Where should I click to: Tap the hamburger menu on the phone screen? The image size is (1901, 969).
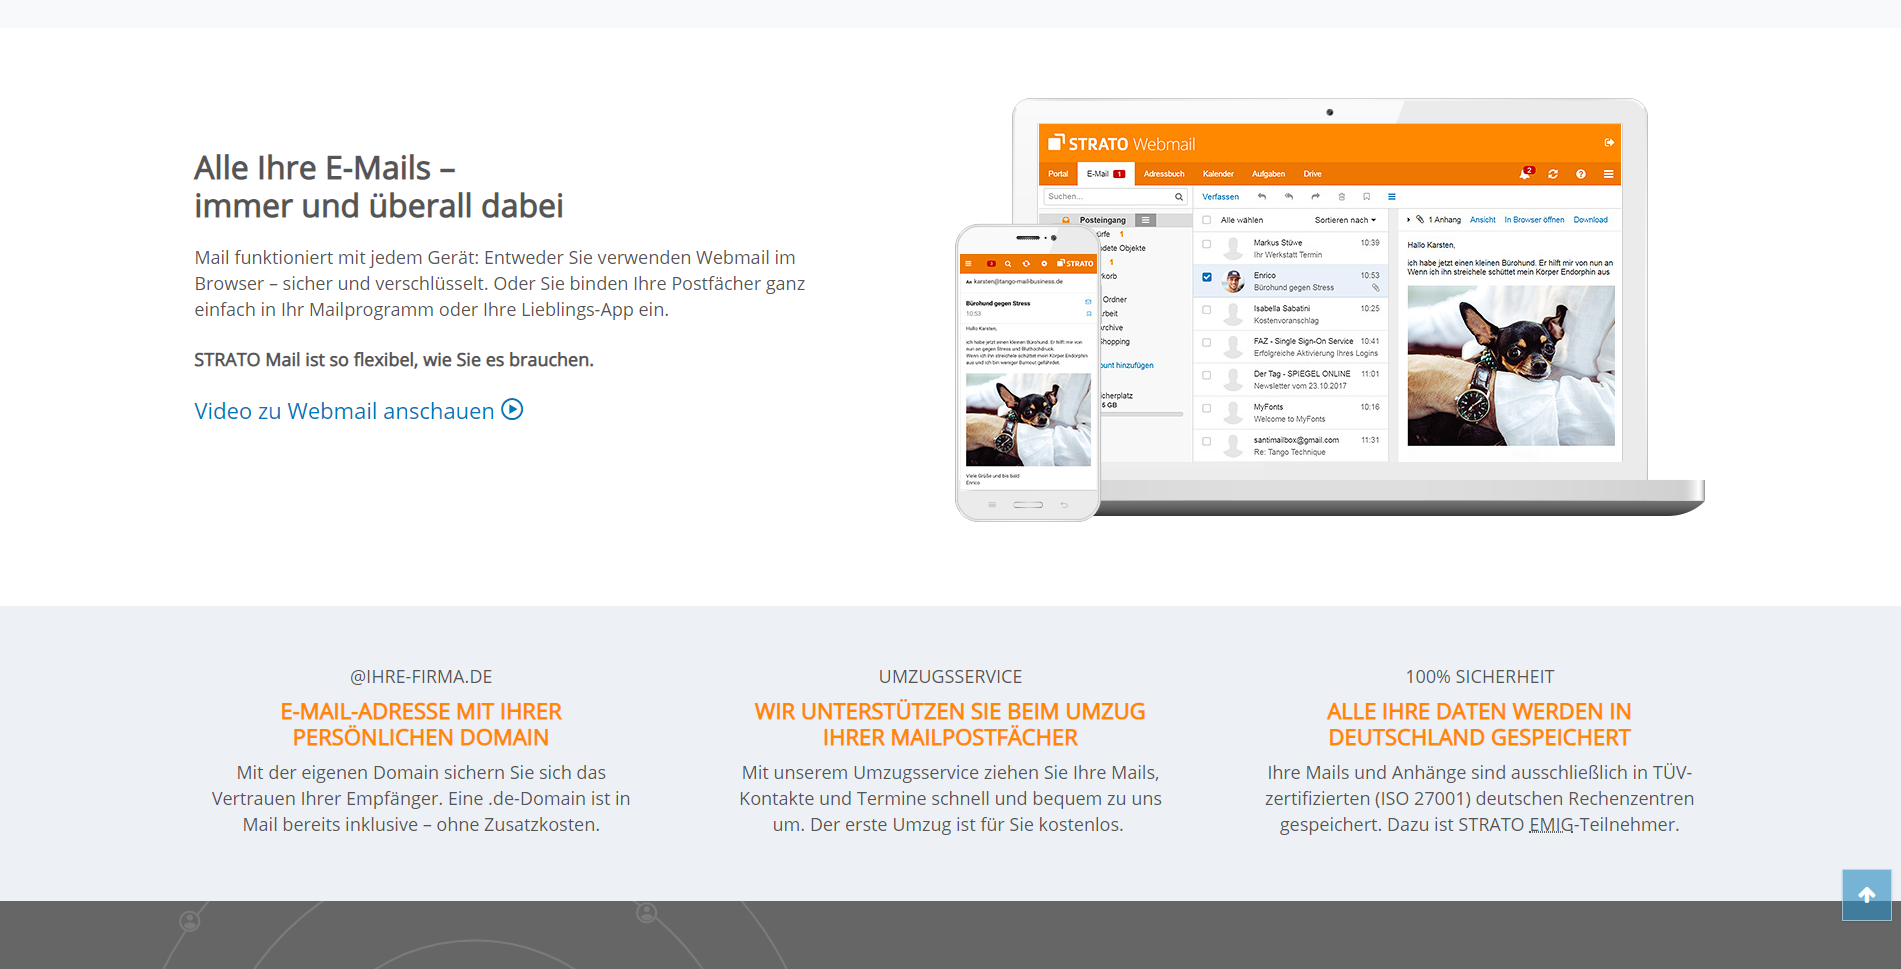pos(968,264)
